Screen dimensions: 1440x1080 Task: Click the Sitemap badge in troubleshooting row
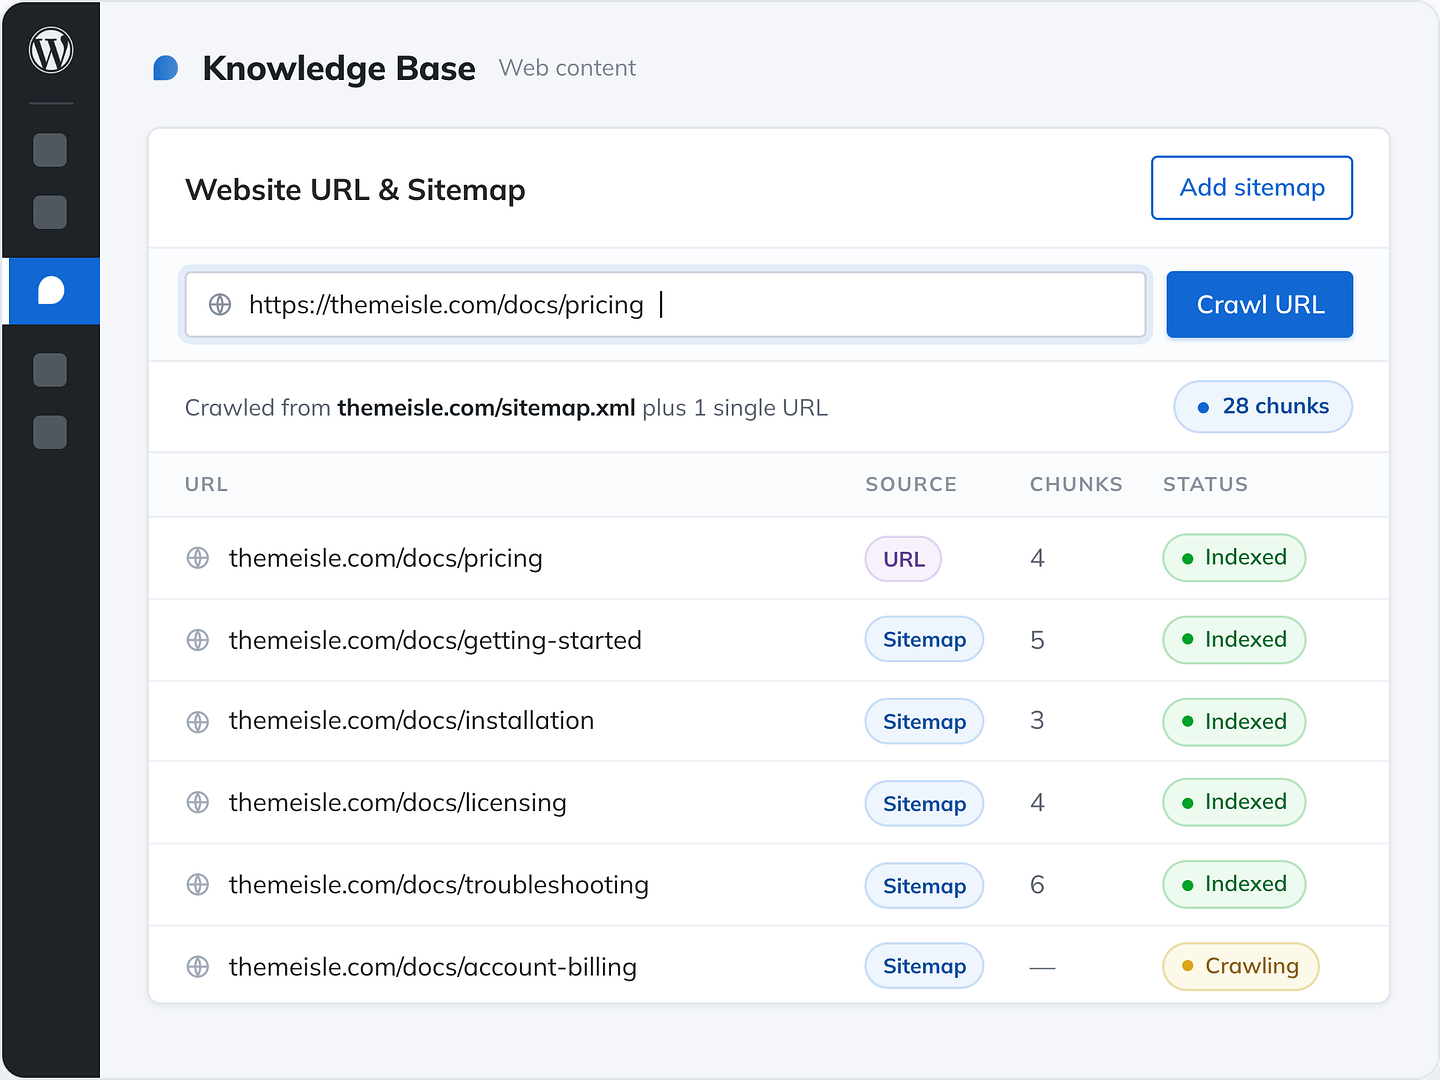coord(924,886)
